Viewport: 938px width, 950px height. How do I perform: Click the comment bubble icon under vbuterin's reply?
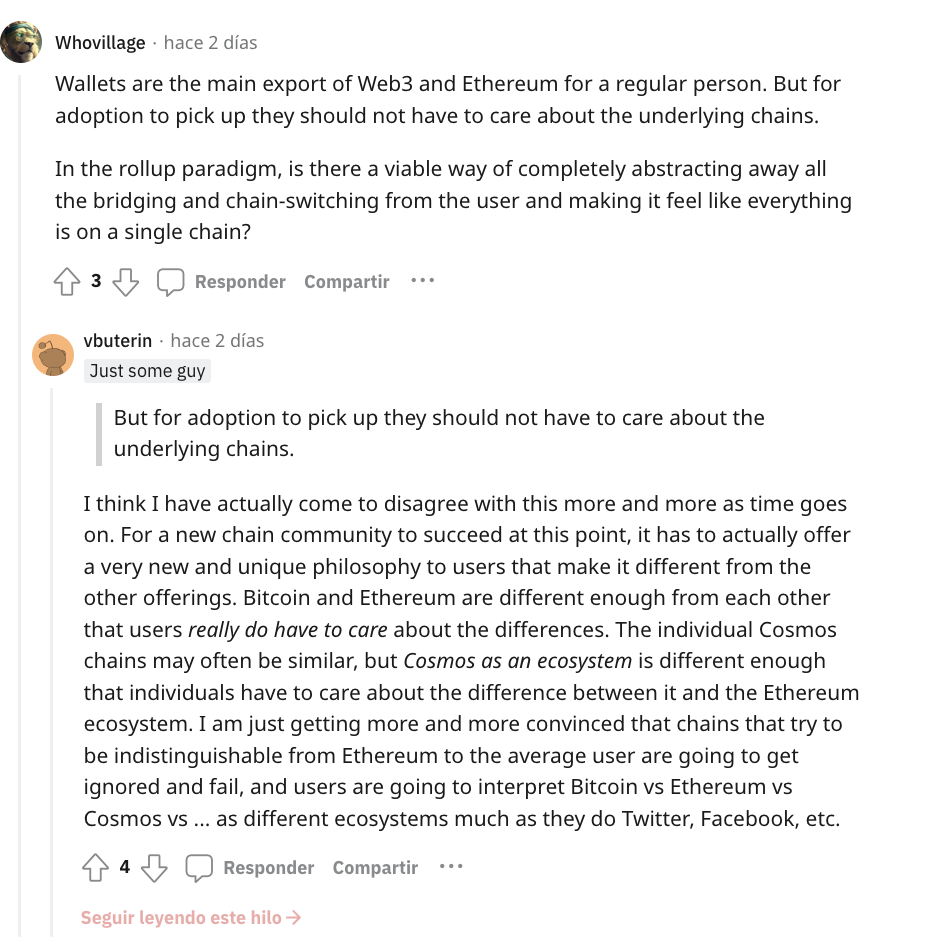pos(200,868)
